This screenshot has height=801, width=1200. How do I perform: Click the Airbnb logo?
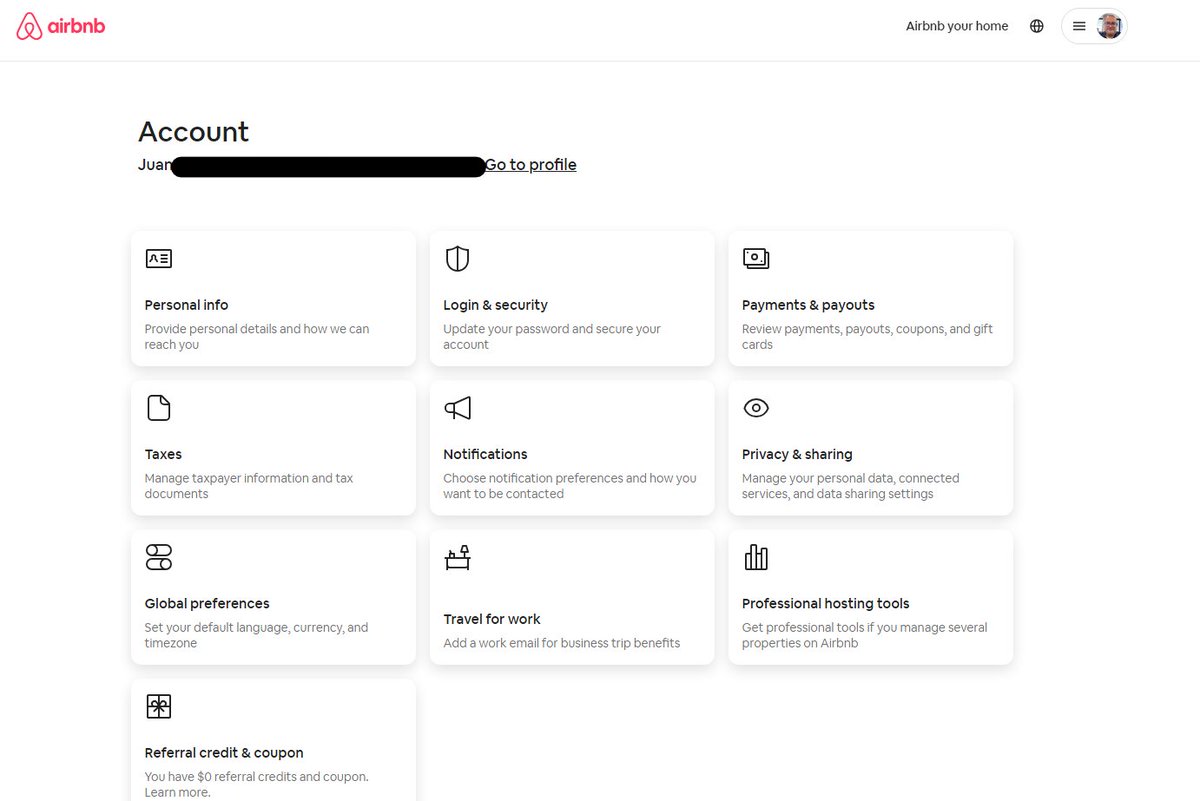click(61, 26)
